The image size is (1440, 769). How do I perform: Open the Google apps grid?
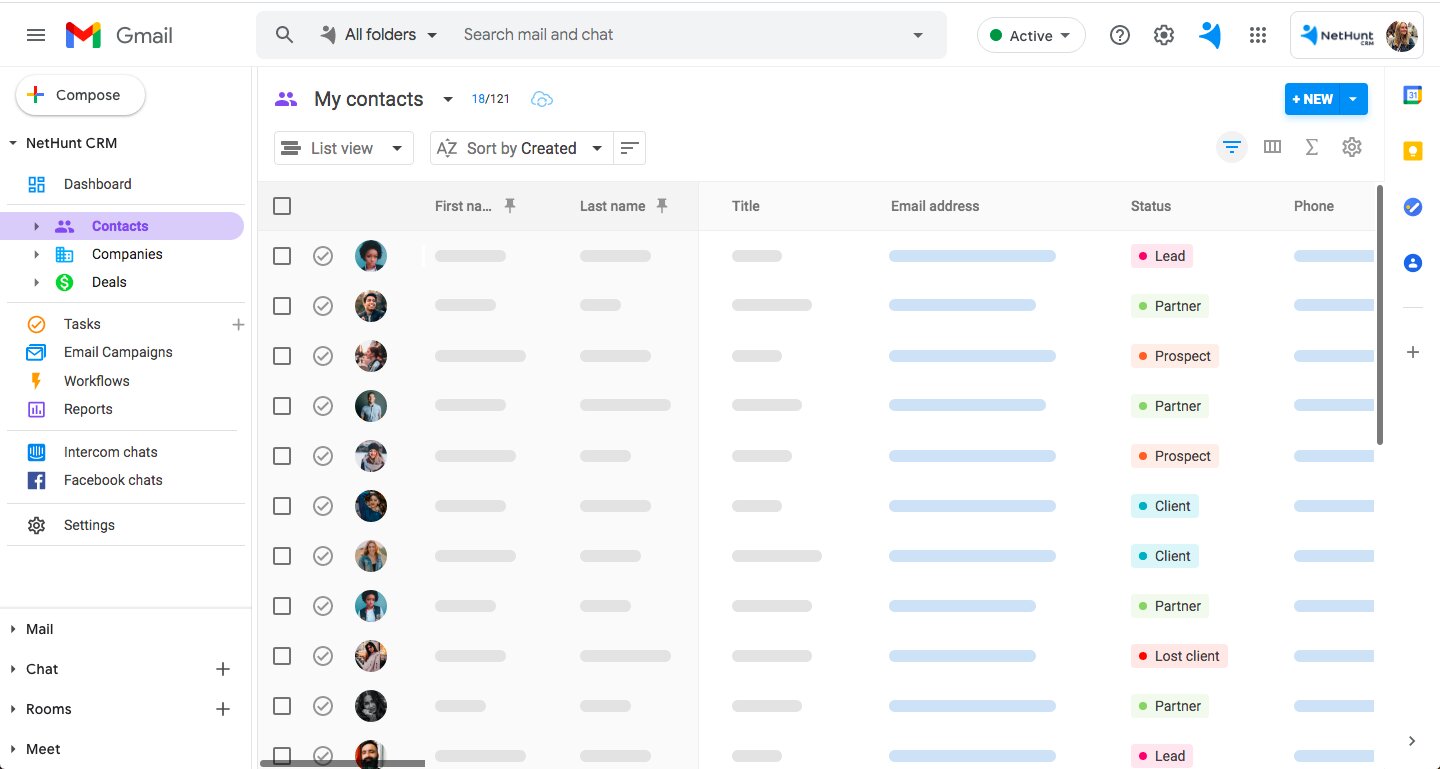click(1258, 35)
